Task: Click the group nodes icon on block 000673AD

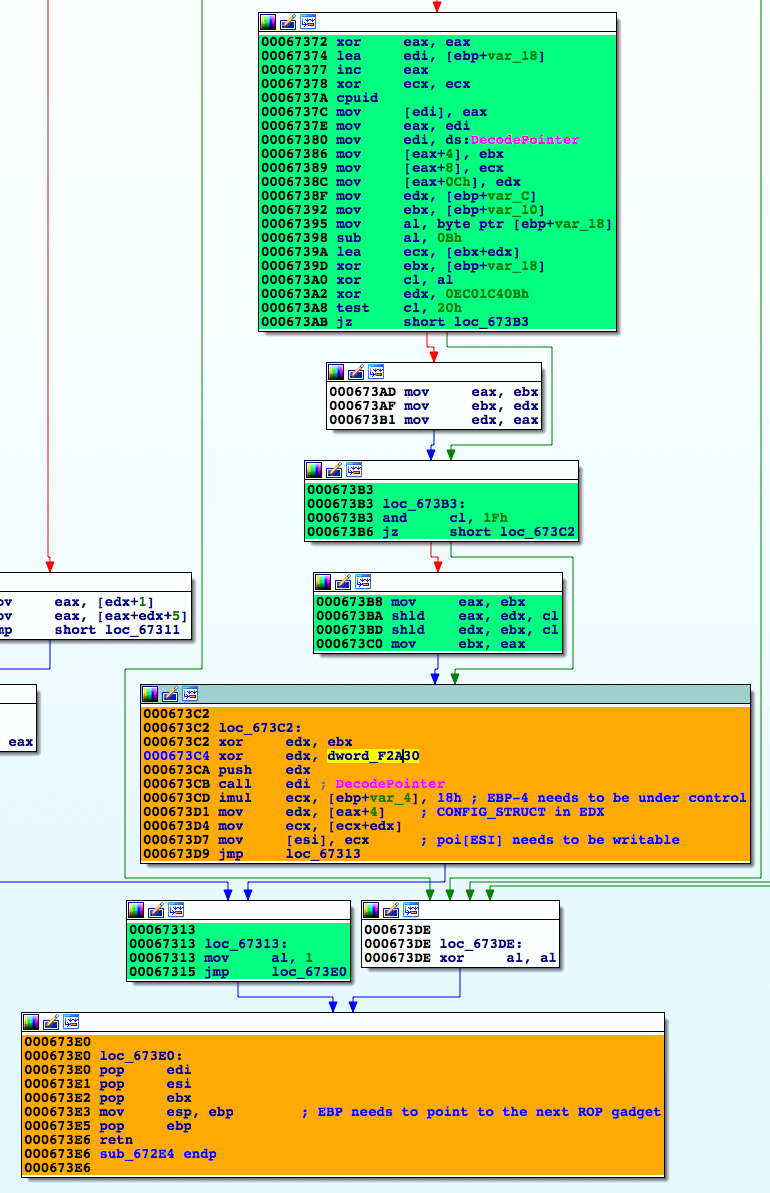Action: point(377,372)
